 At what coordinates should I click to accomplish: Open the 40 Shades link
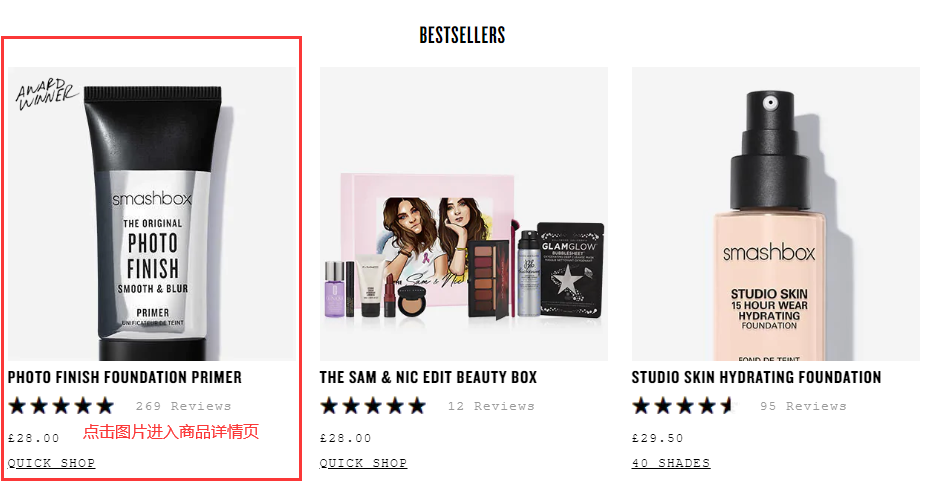point(671,463)
